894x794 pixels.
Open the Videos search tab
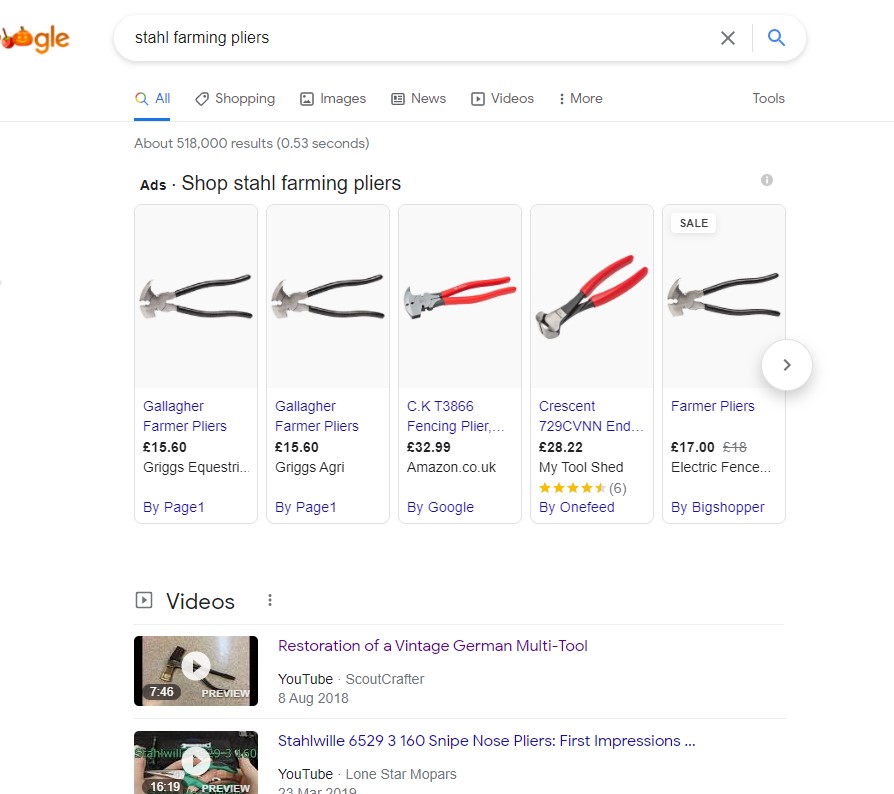tap(502, 98)
